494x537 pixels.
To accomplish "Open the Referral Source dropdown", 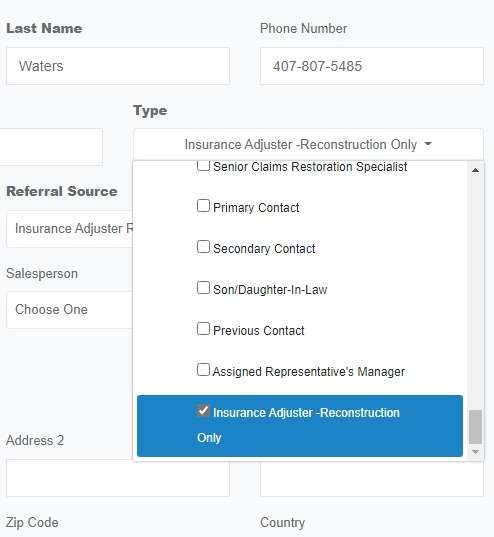I will pyautogui.click(x=70, y=229).
